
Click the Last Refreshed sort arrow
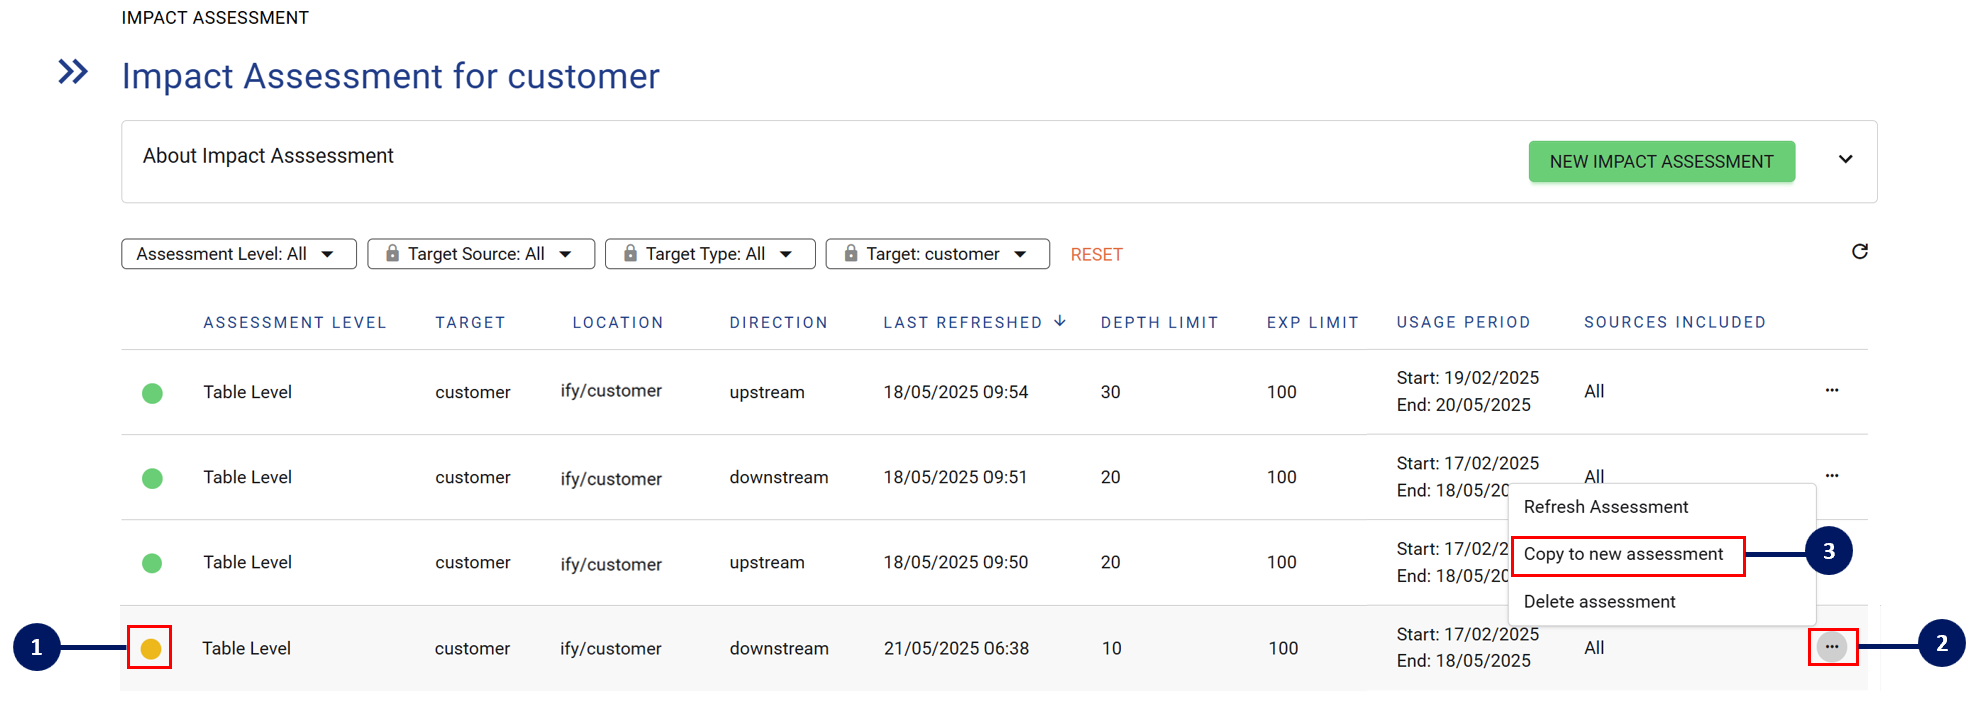click(1060, 321)
